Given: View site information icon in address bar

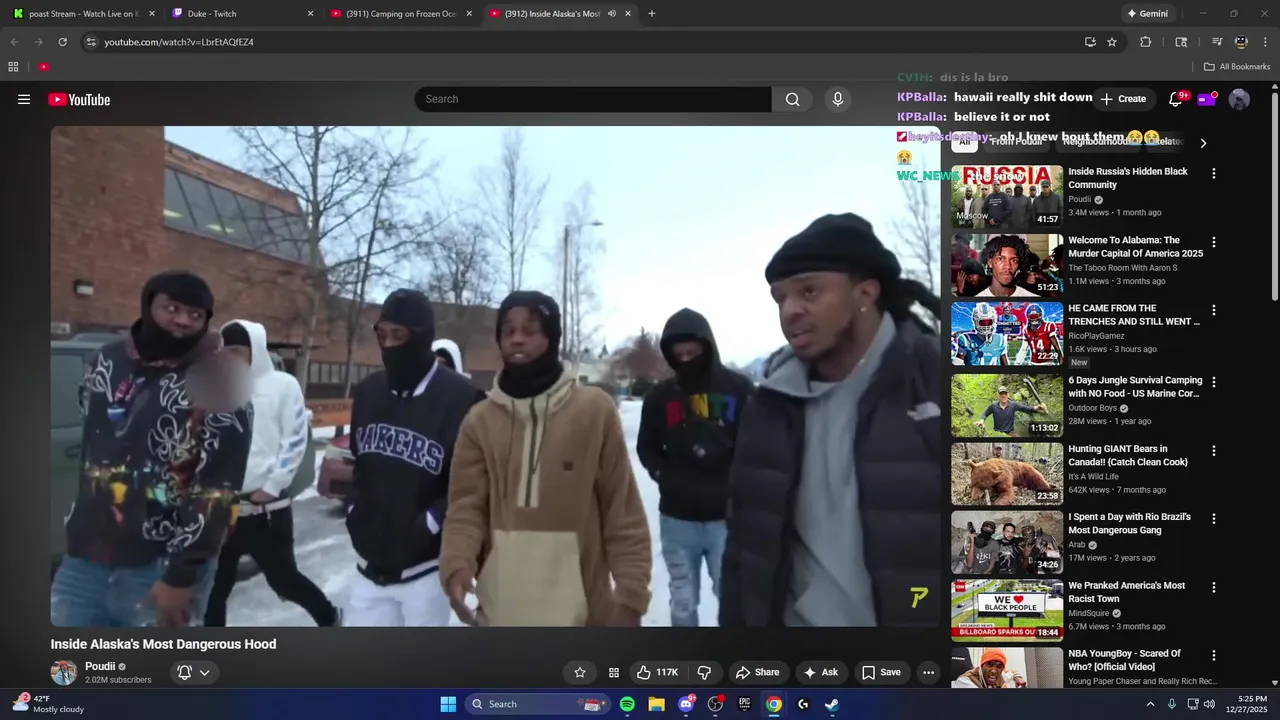Looking at the screenshot, I should [91, 42].
